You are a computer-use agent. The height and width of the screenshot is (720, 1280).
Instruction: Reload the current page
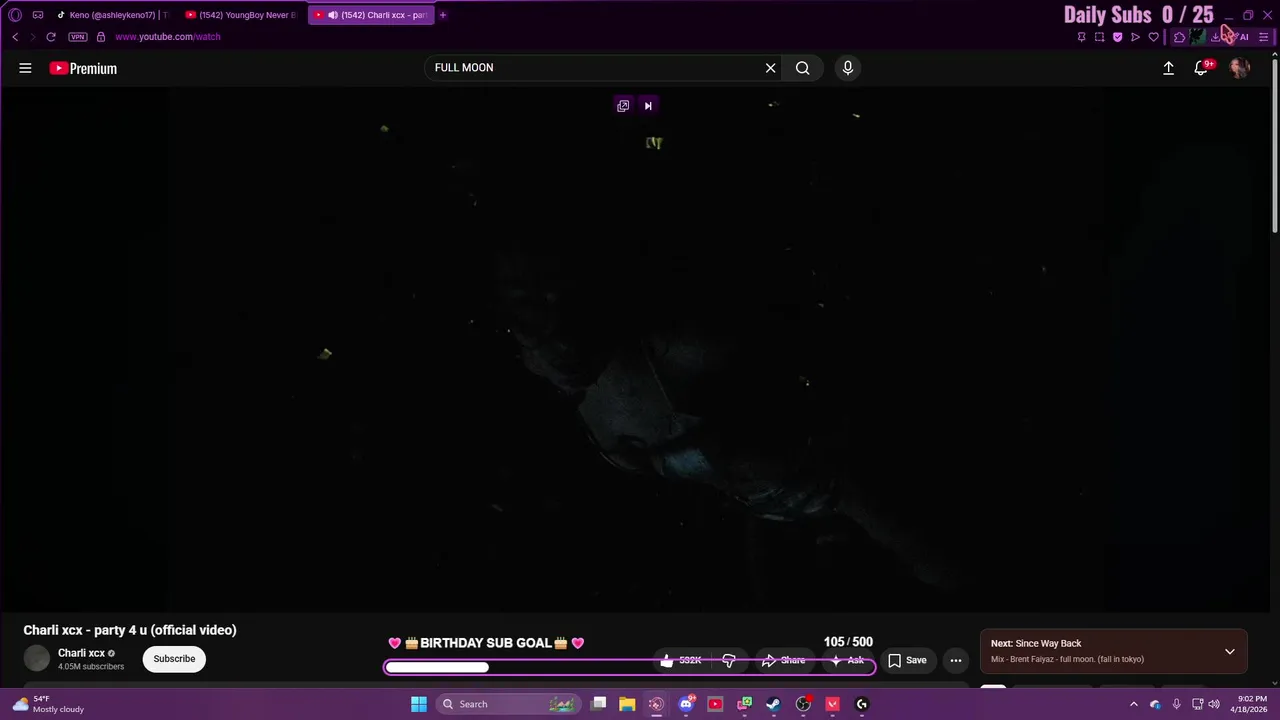click(51, 37)
